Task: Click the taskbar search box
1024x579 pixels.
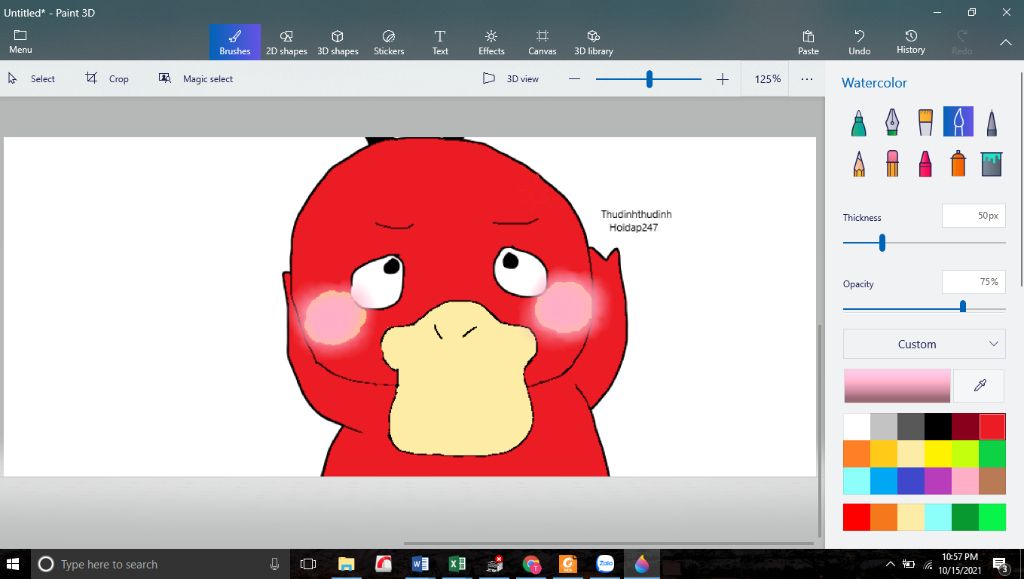Action: [x=161, y=564]
